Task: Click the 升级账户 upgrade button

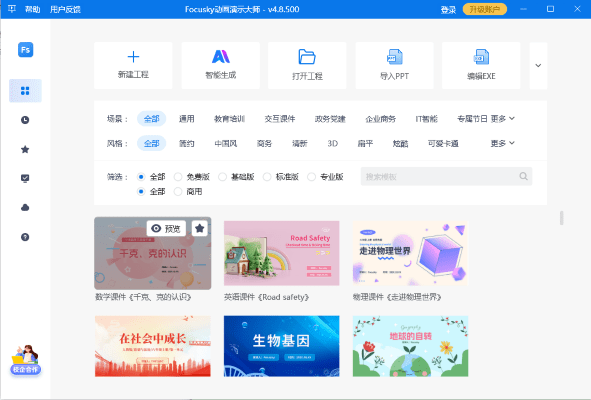Action: click(x=485, y=9)
